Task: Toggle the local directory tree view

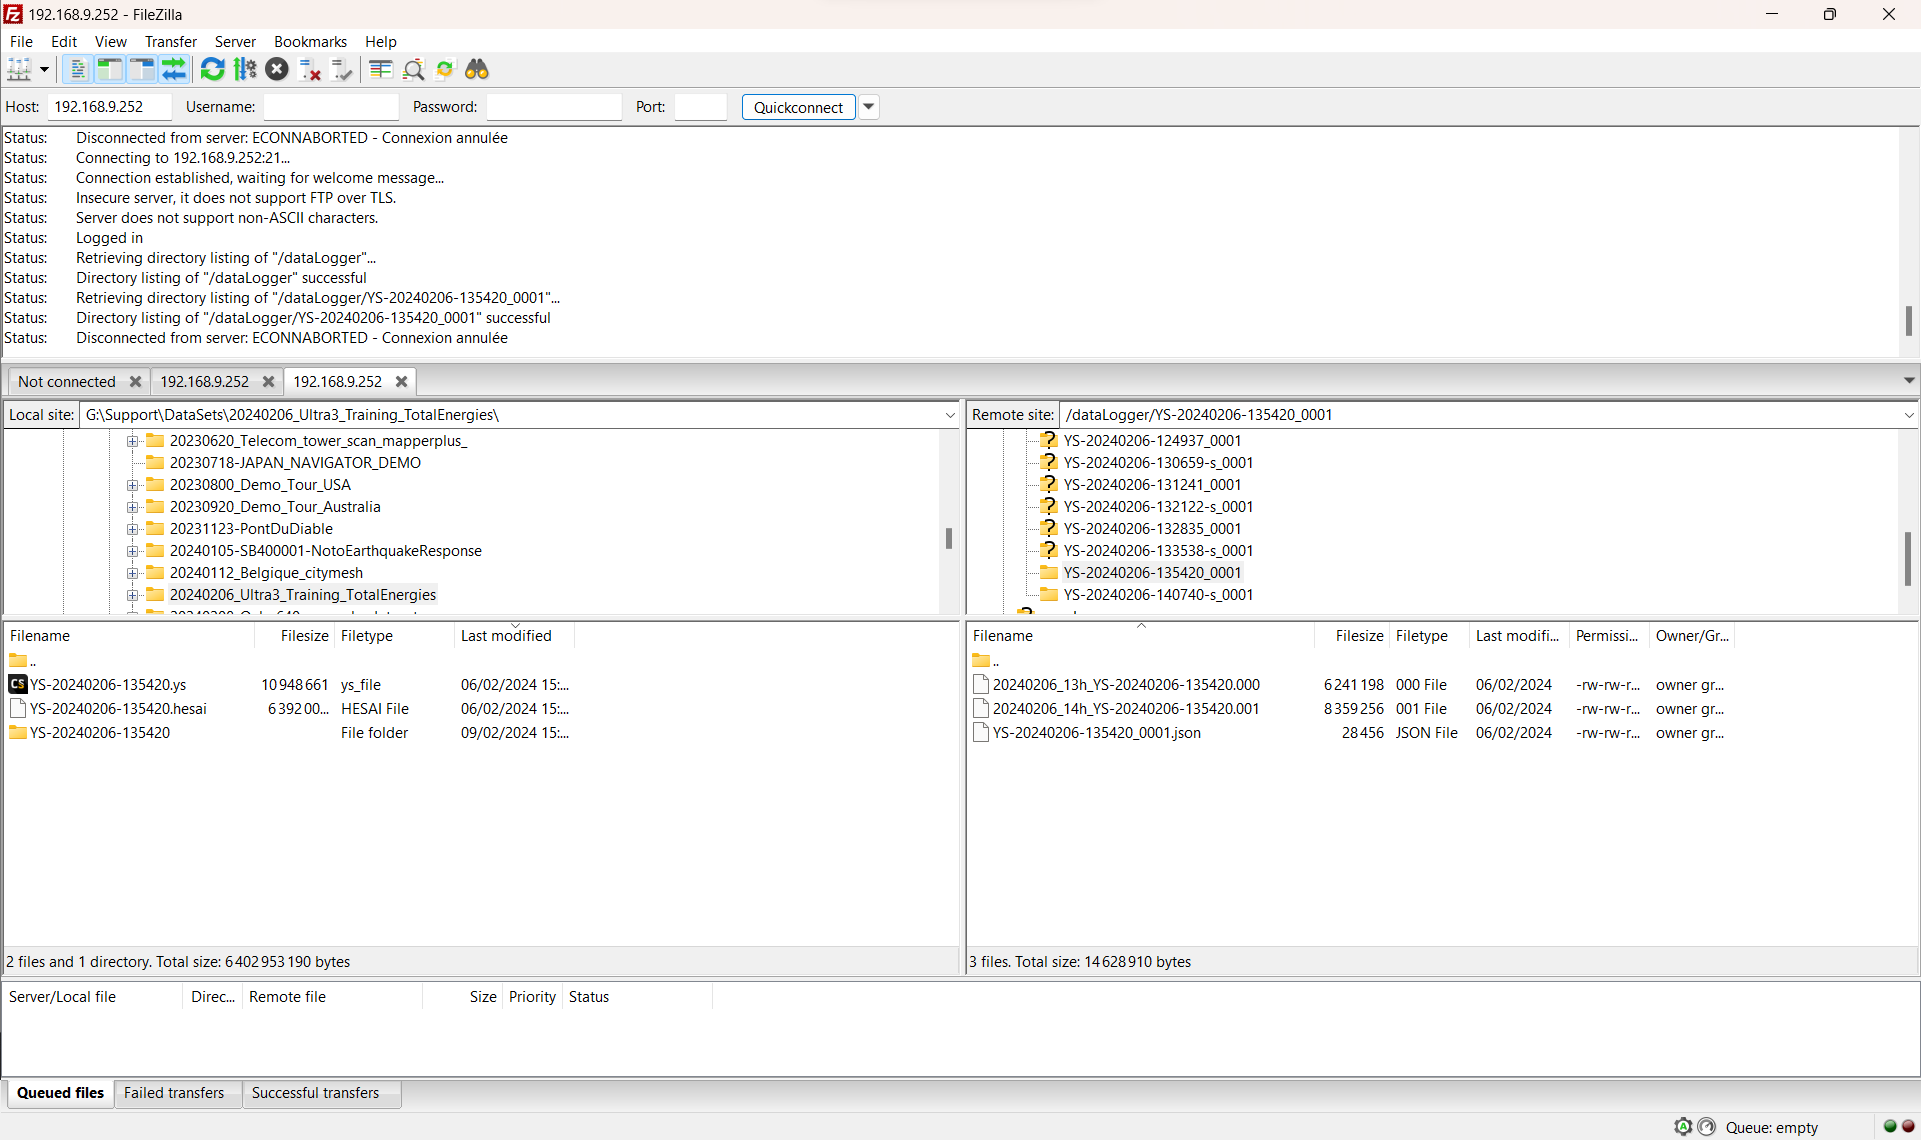Action: (x=110, y=69)
